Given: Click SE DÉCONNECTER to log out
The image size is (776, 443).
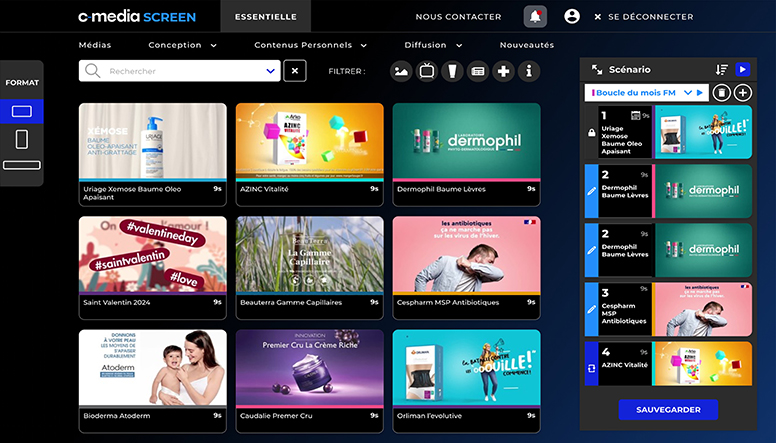Looking at the screenshot, I should coord(644,17).
